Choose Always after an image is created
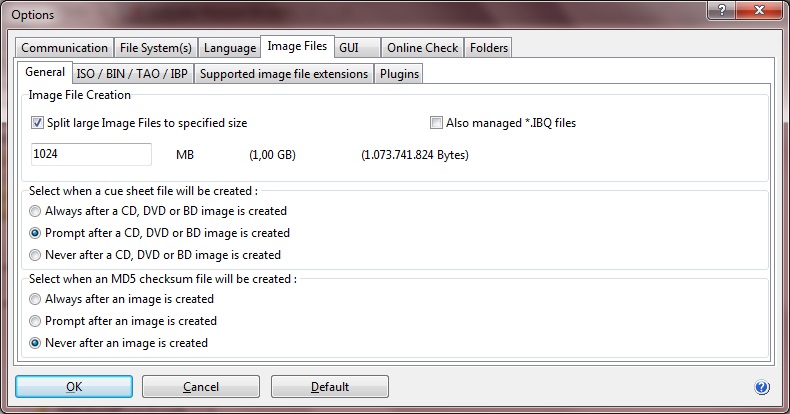Screen dimensions: 790x414 pos(36,299)
